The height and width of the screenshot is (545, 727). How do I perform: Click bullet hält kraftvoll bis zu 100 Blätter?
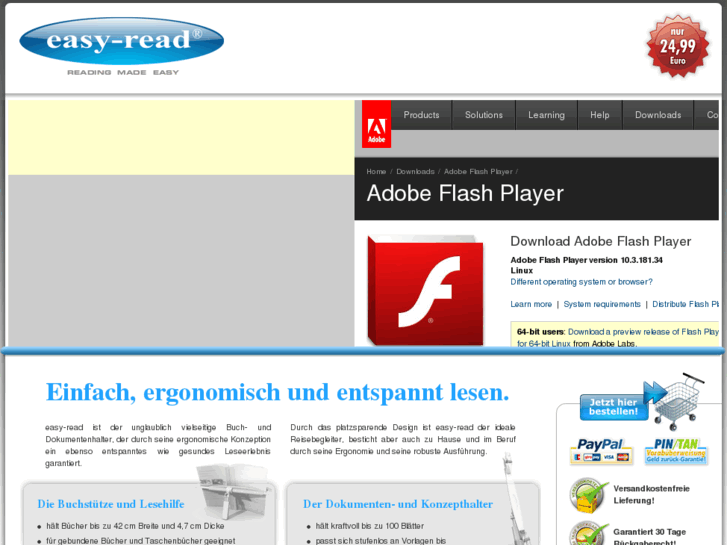pos(370,526)
